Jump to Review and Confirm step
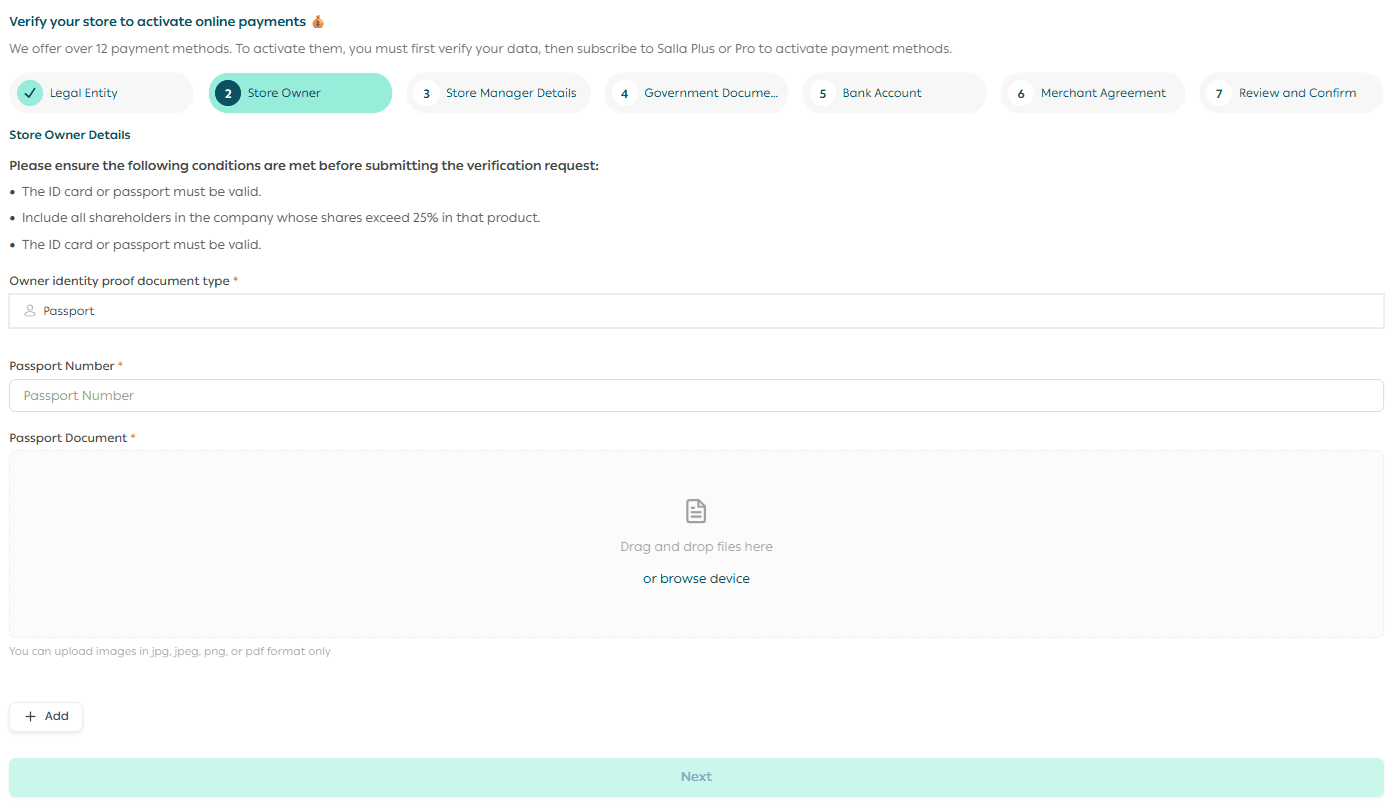Viewport: 1399px width, 802px height. pos(1297,93)
